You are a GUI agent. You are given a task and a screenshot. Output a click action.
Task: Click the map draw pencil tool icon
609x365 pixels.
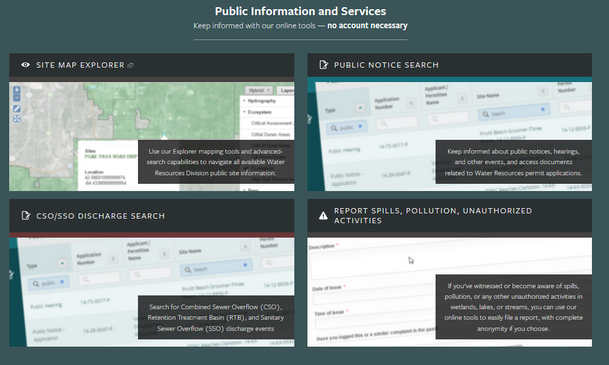click(x=17, y=109)
